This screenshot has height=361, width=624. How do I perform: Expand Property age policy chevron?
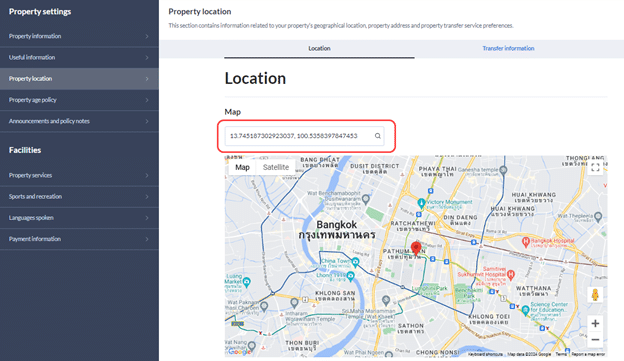tap(147, 100)
